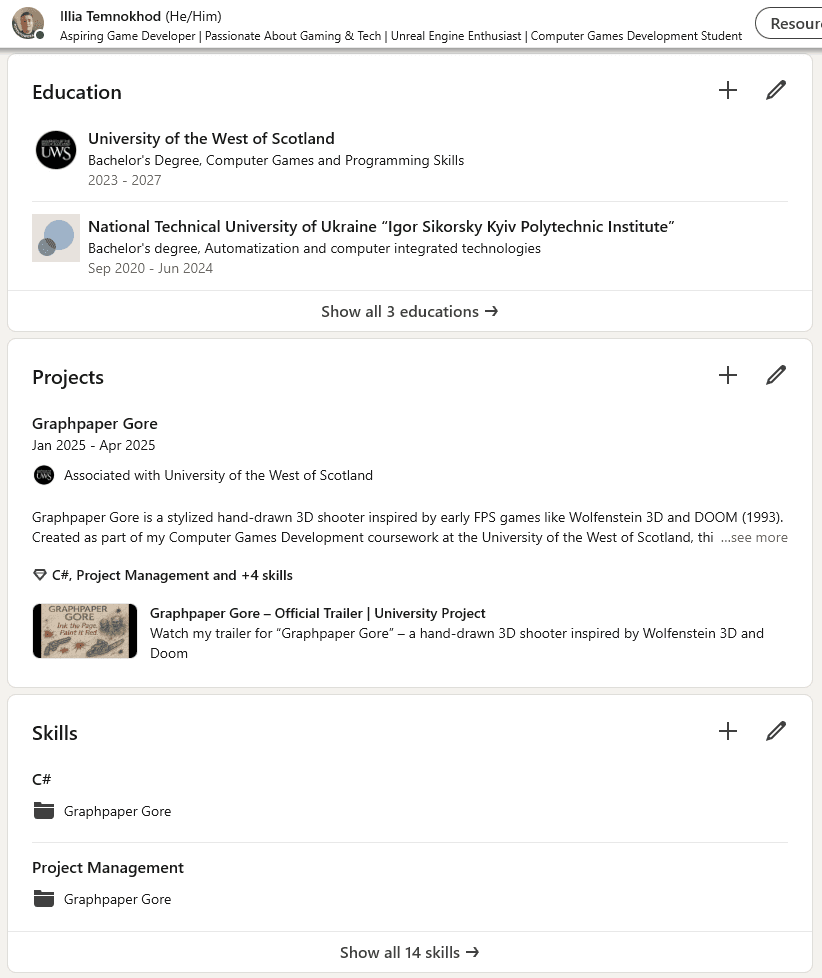Click the plus icon in Education section

coord(728,90)
